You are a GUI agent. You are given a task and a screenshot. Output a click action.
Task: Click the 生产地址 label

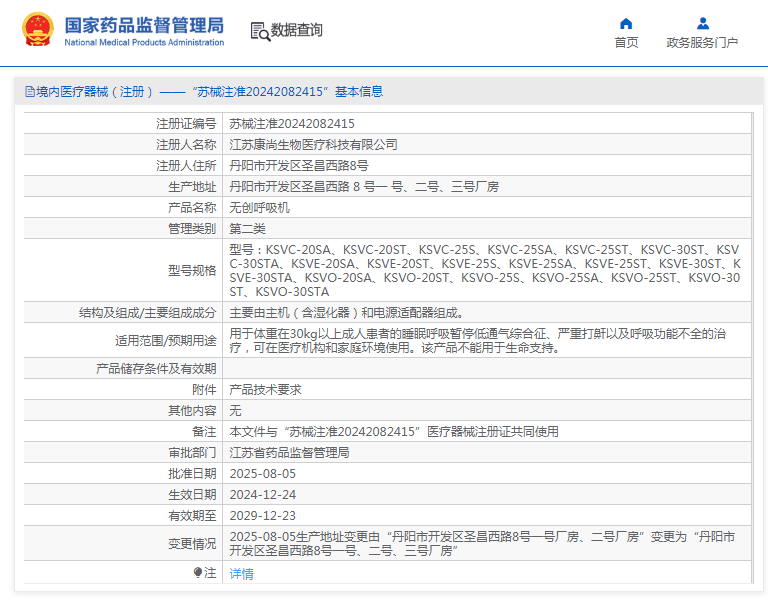tap(192, 187)
